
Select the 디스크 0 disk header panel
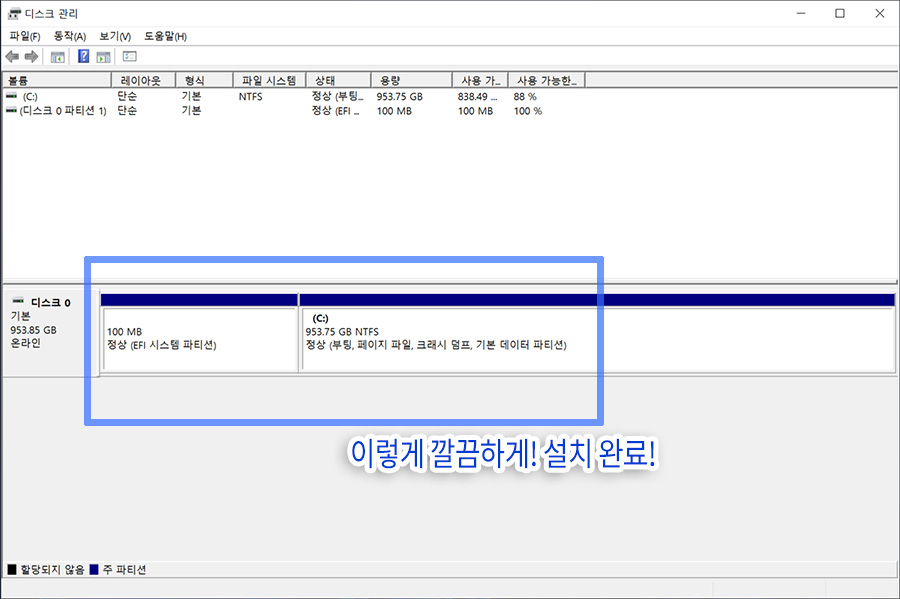(x=51, y=333)
